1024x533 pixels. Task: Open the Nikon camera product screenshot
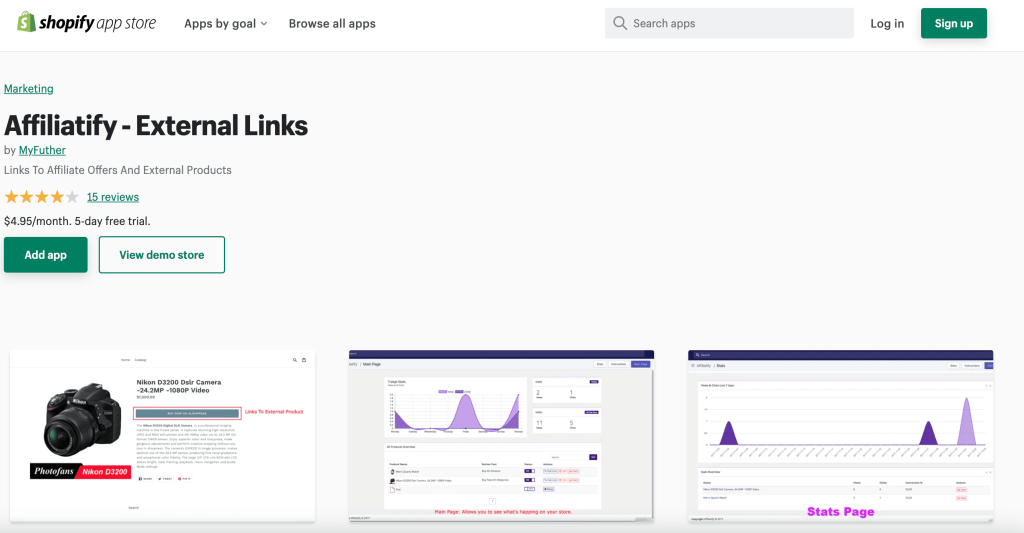click(162, 436)
